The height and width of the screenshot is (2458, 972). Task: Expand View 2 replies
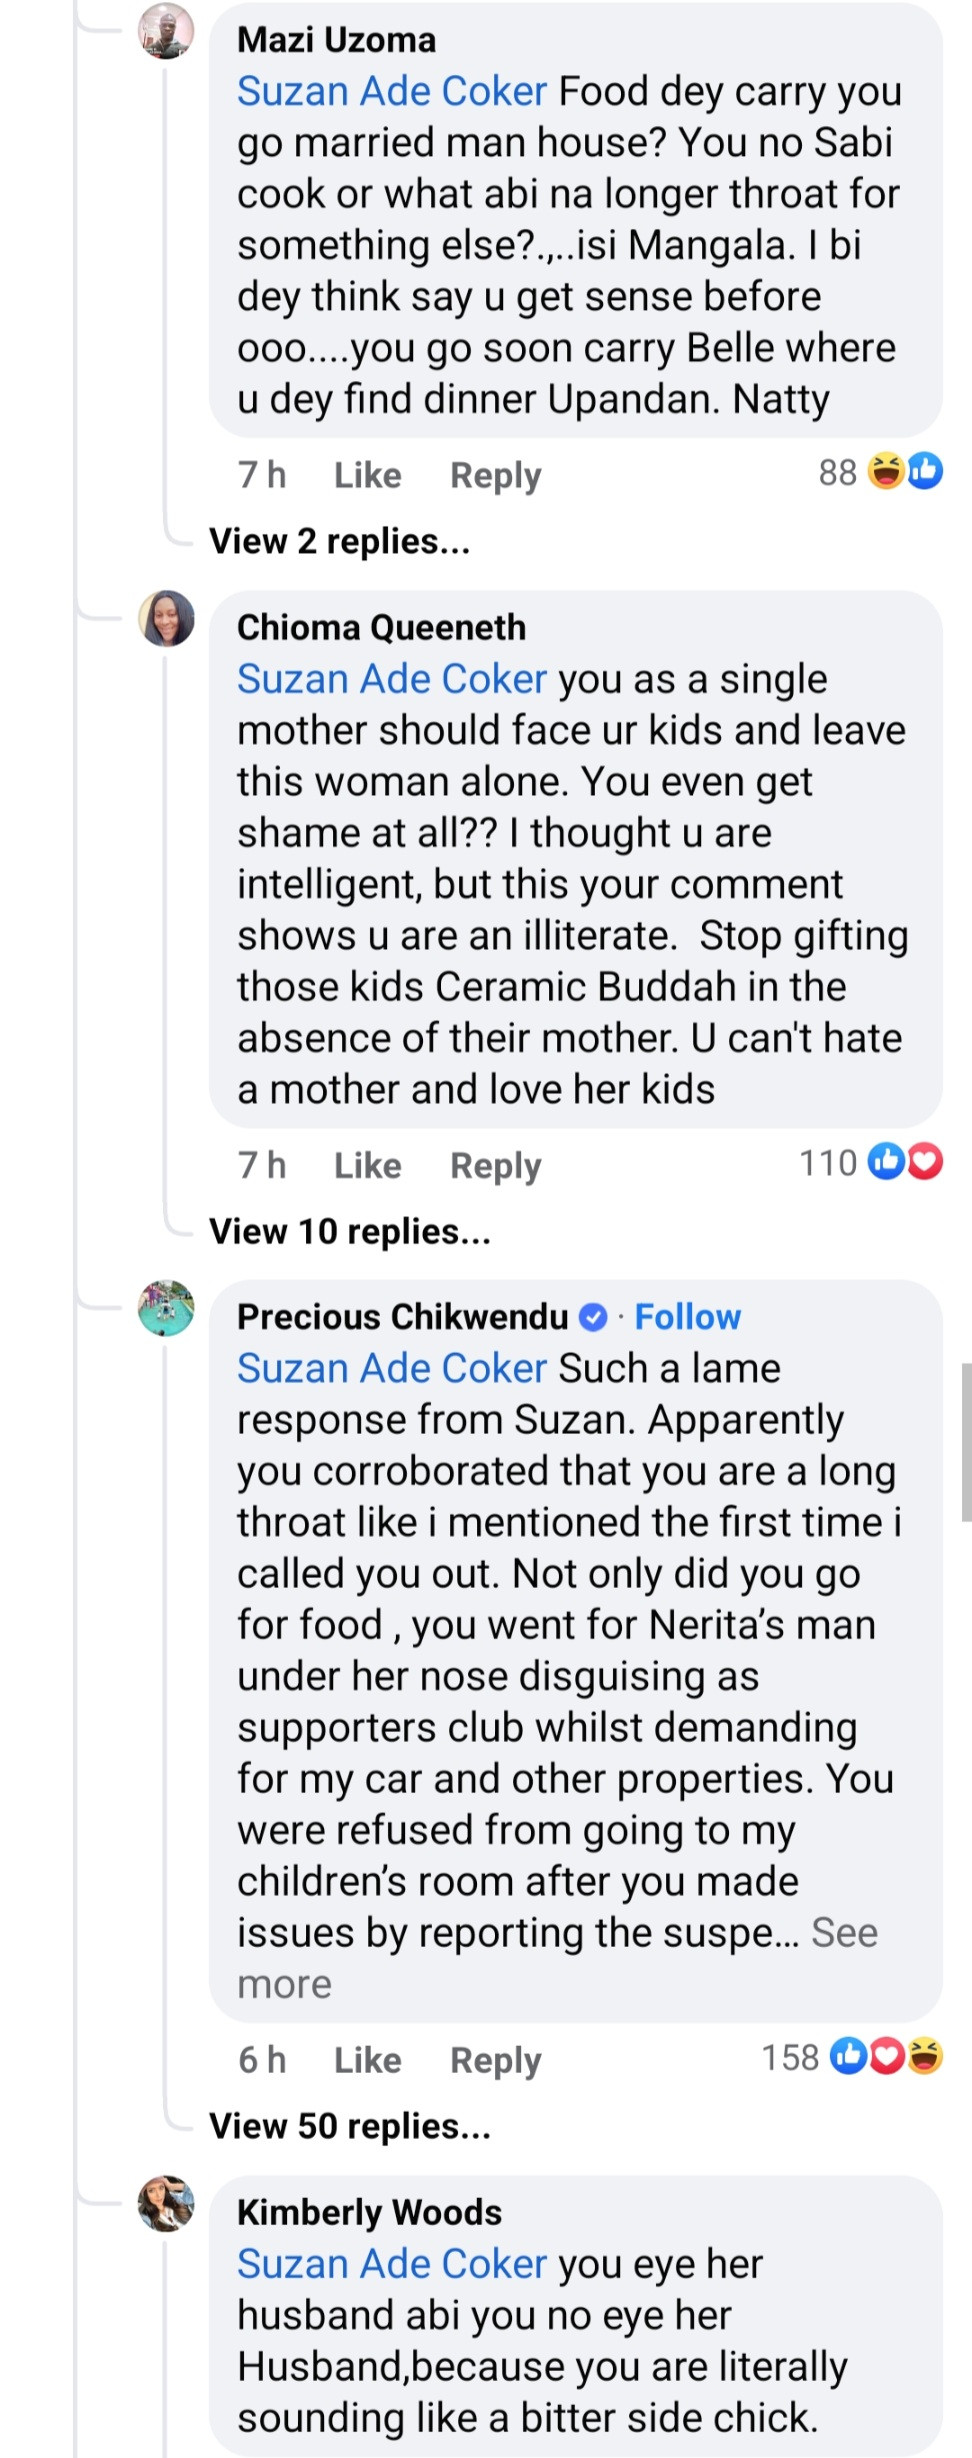click(x=339, y=541)
